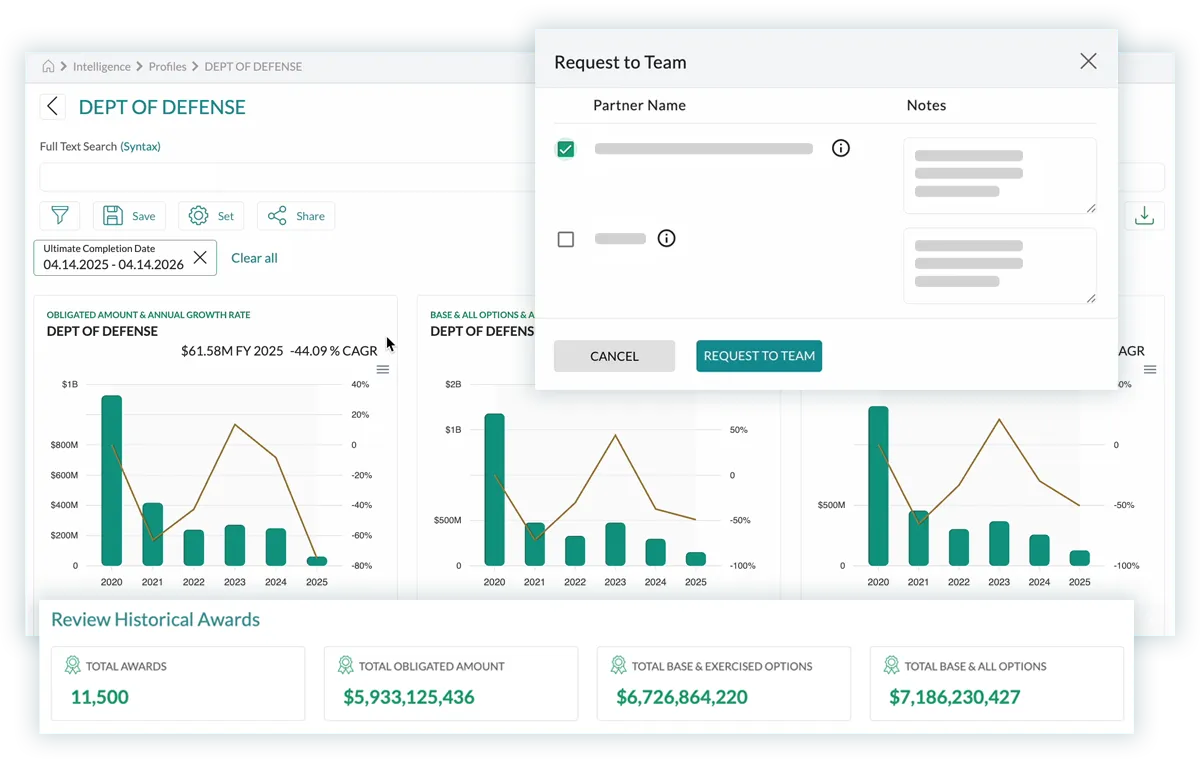
Task: Click the back arrow beside DEPT OF DEFENSE
Action: pyautogui.click(x=52, y=107)
